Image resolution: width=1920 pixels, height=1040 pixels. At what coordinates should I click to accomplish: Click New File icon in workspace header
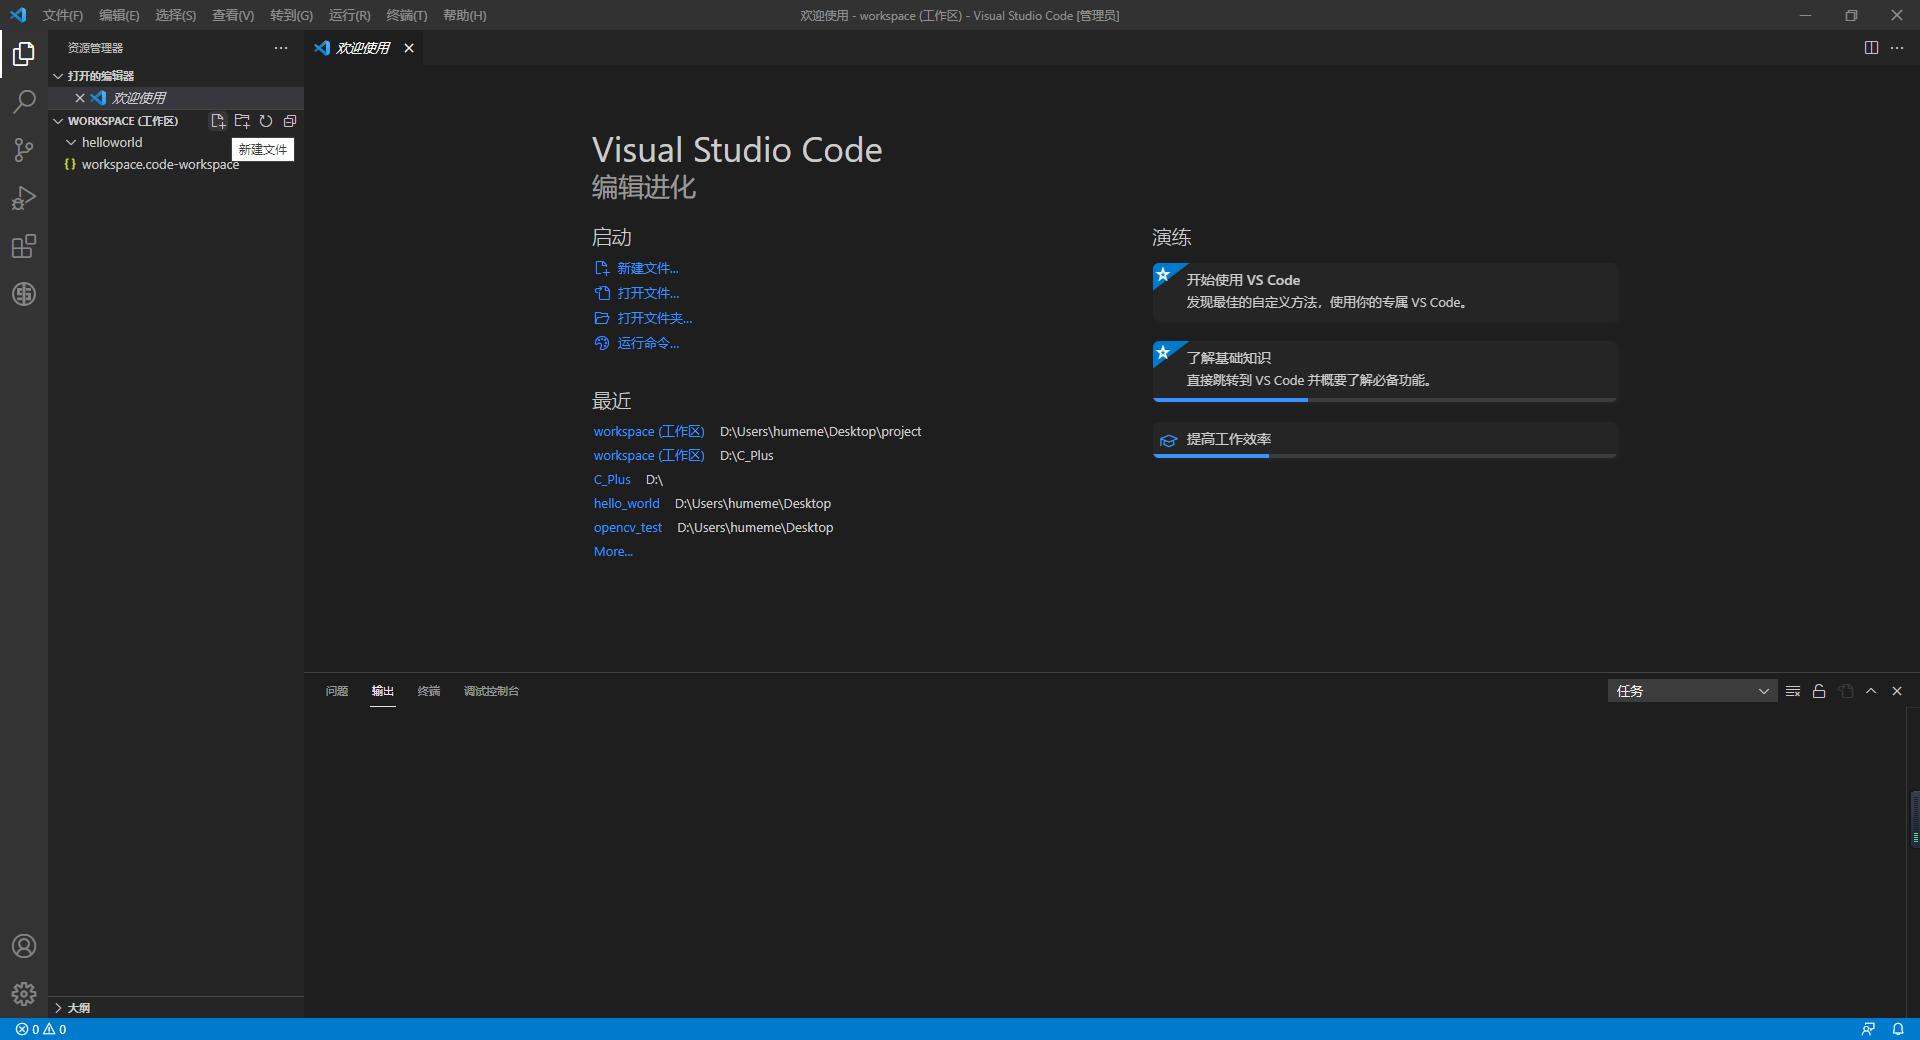(218, 121)
